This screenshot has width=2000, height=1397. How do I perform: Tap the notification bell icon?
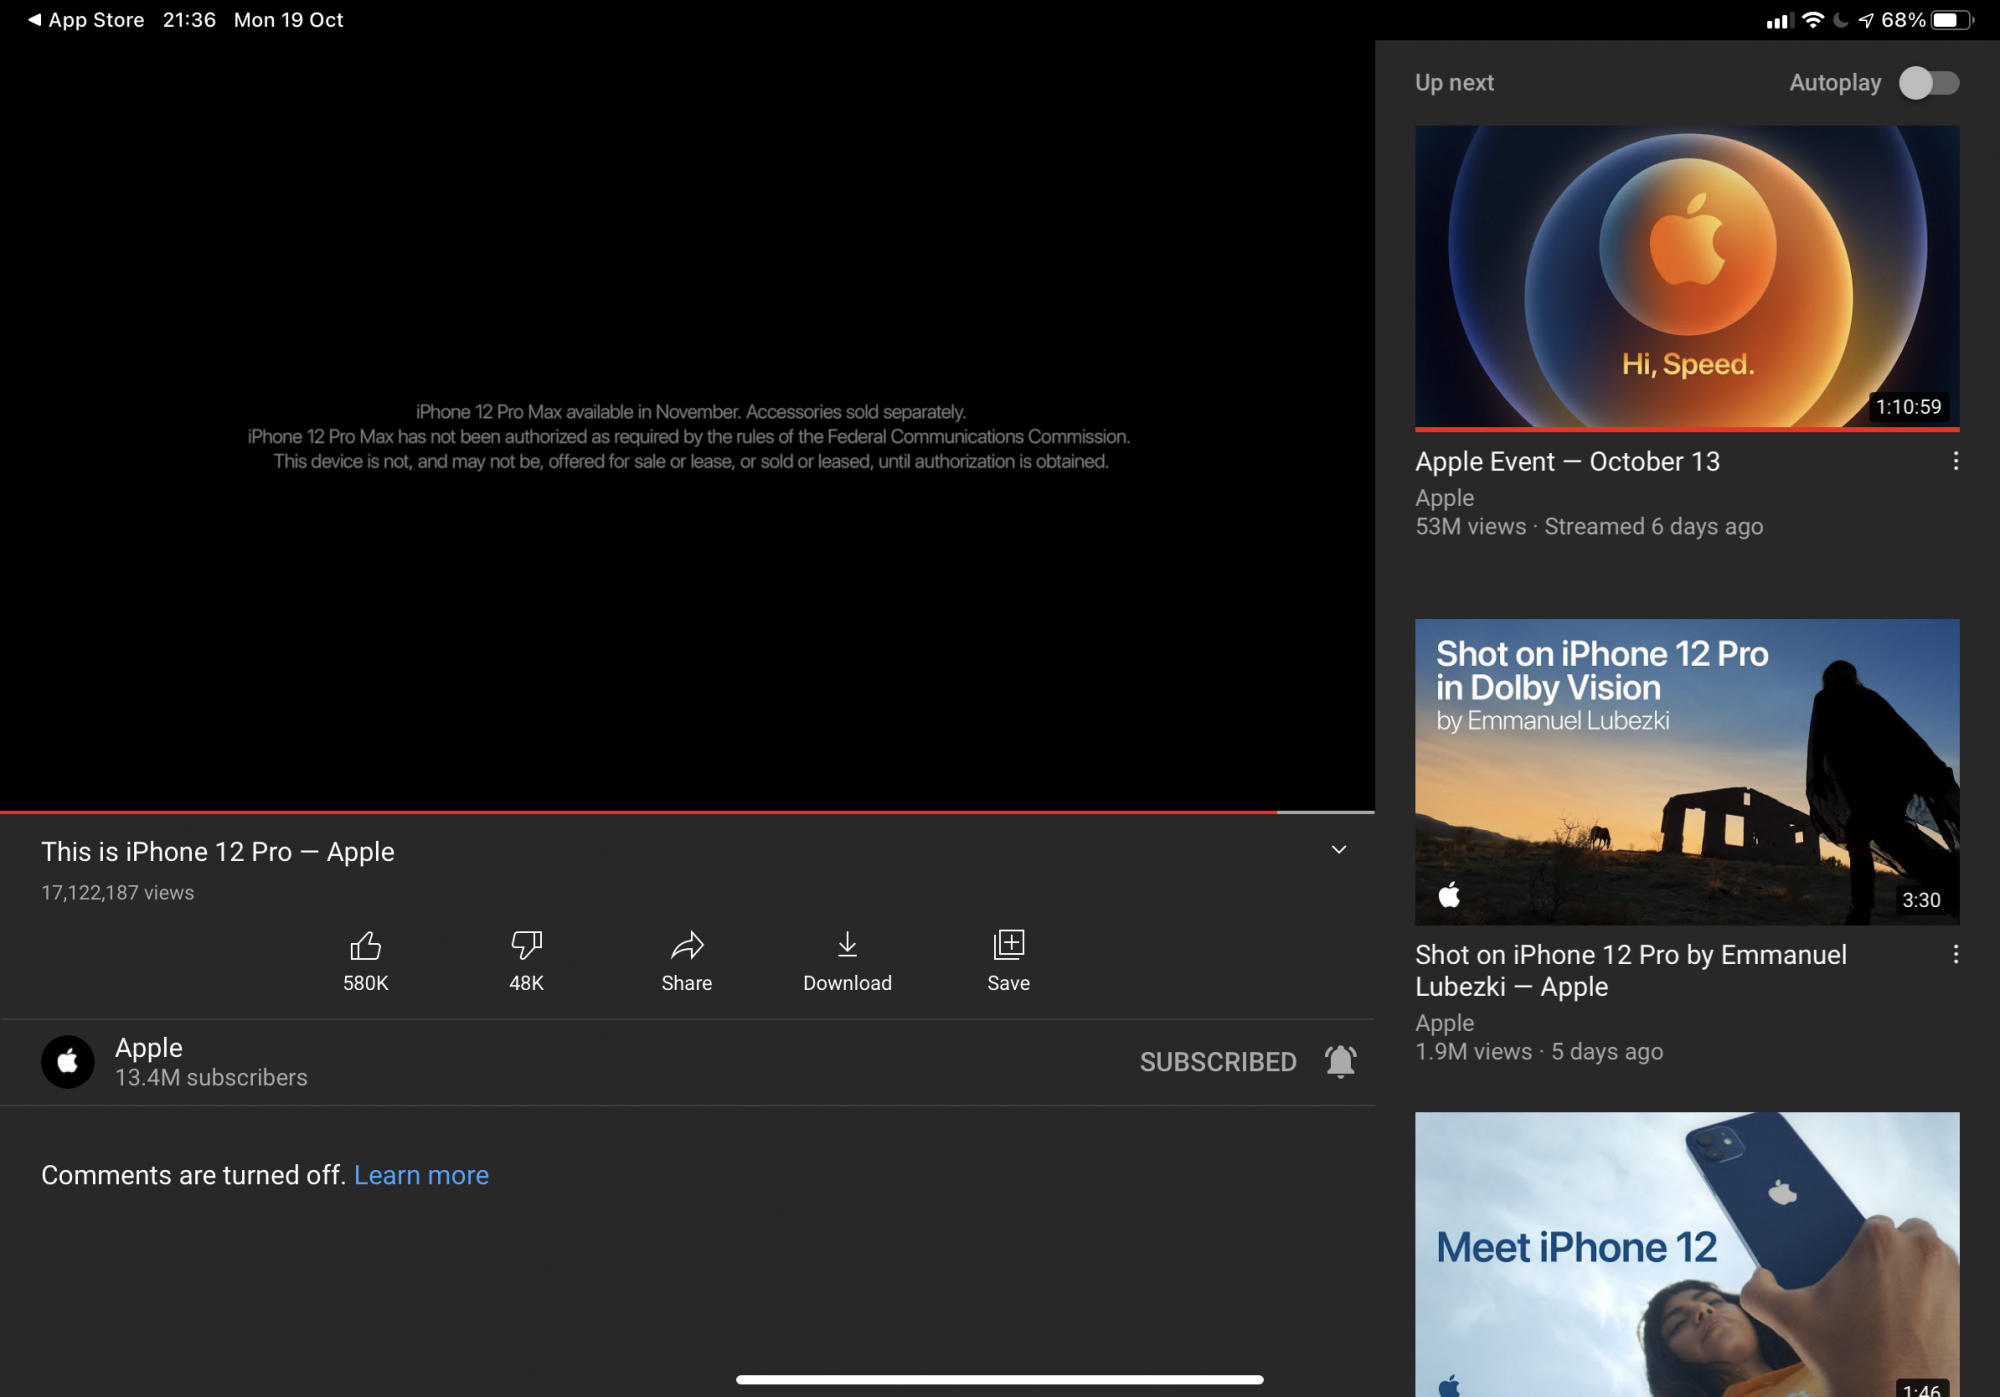coord(1340,1061)
